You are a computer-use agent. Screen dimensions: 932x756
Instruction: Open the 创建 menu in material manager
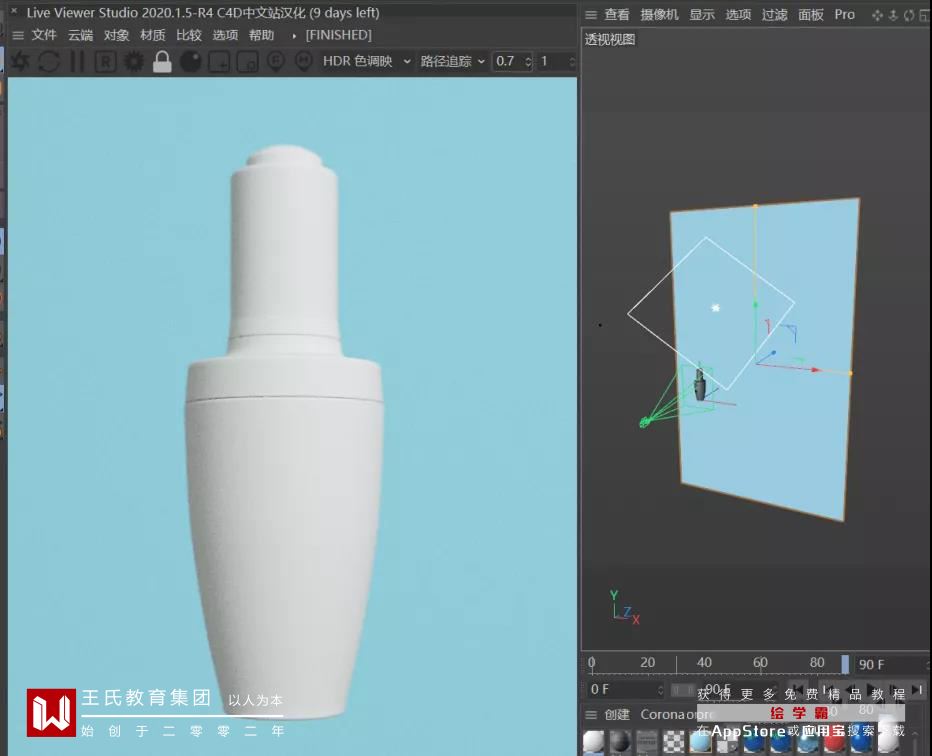coord(617,714)
